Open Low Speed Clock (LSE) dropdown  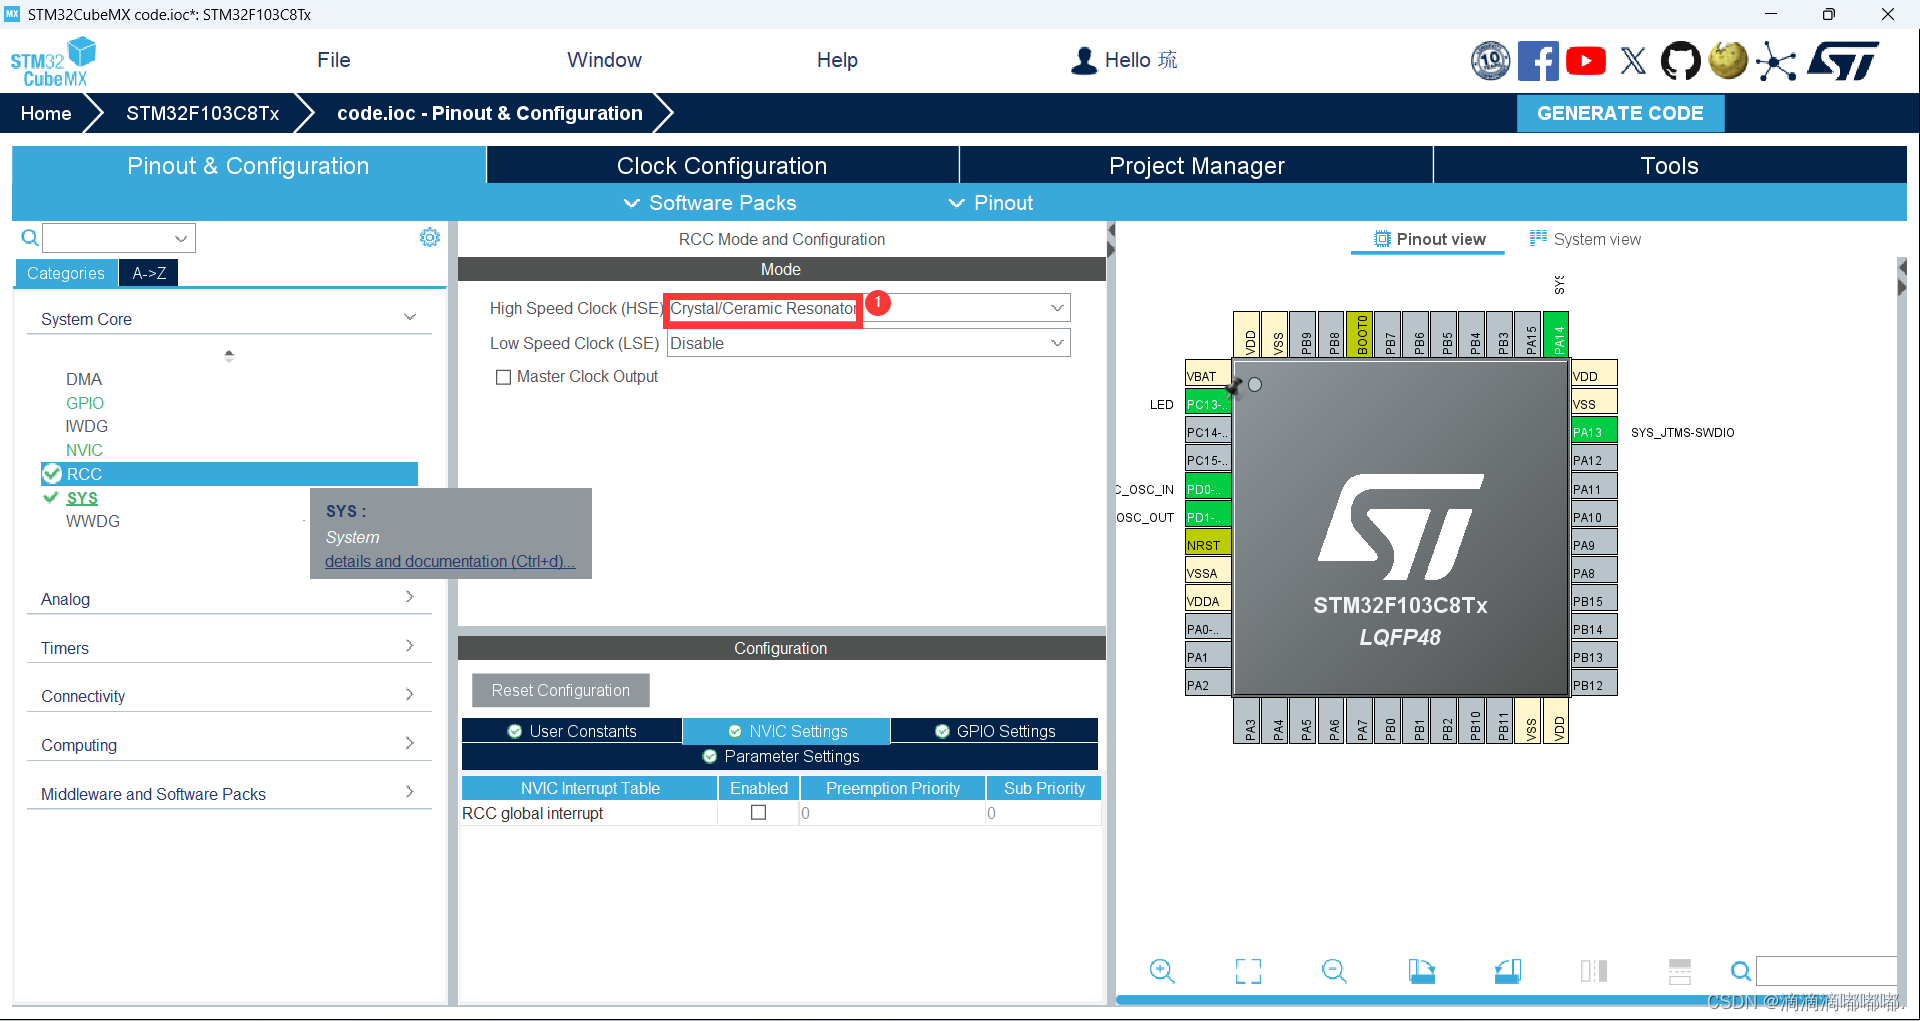(x=869, y=343)
